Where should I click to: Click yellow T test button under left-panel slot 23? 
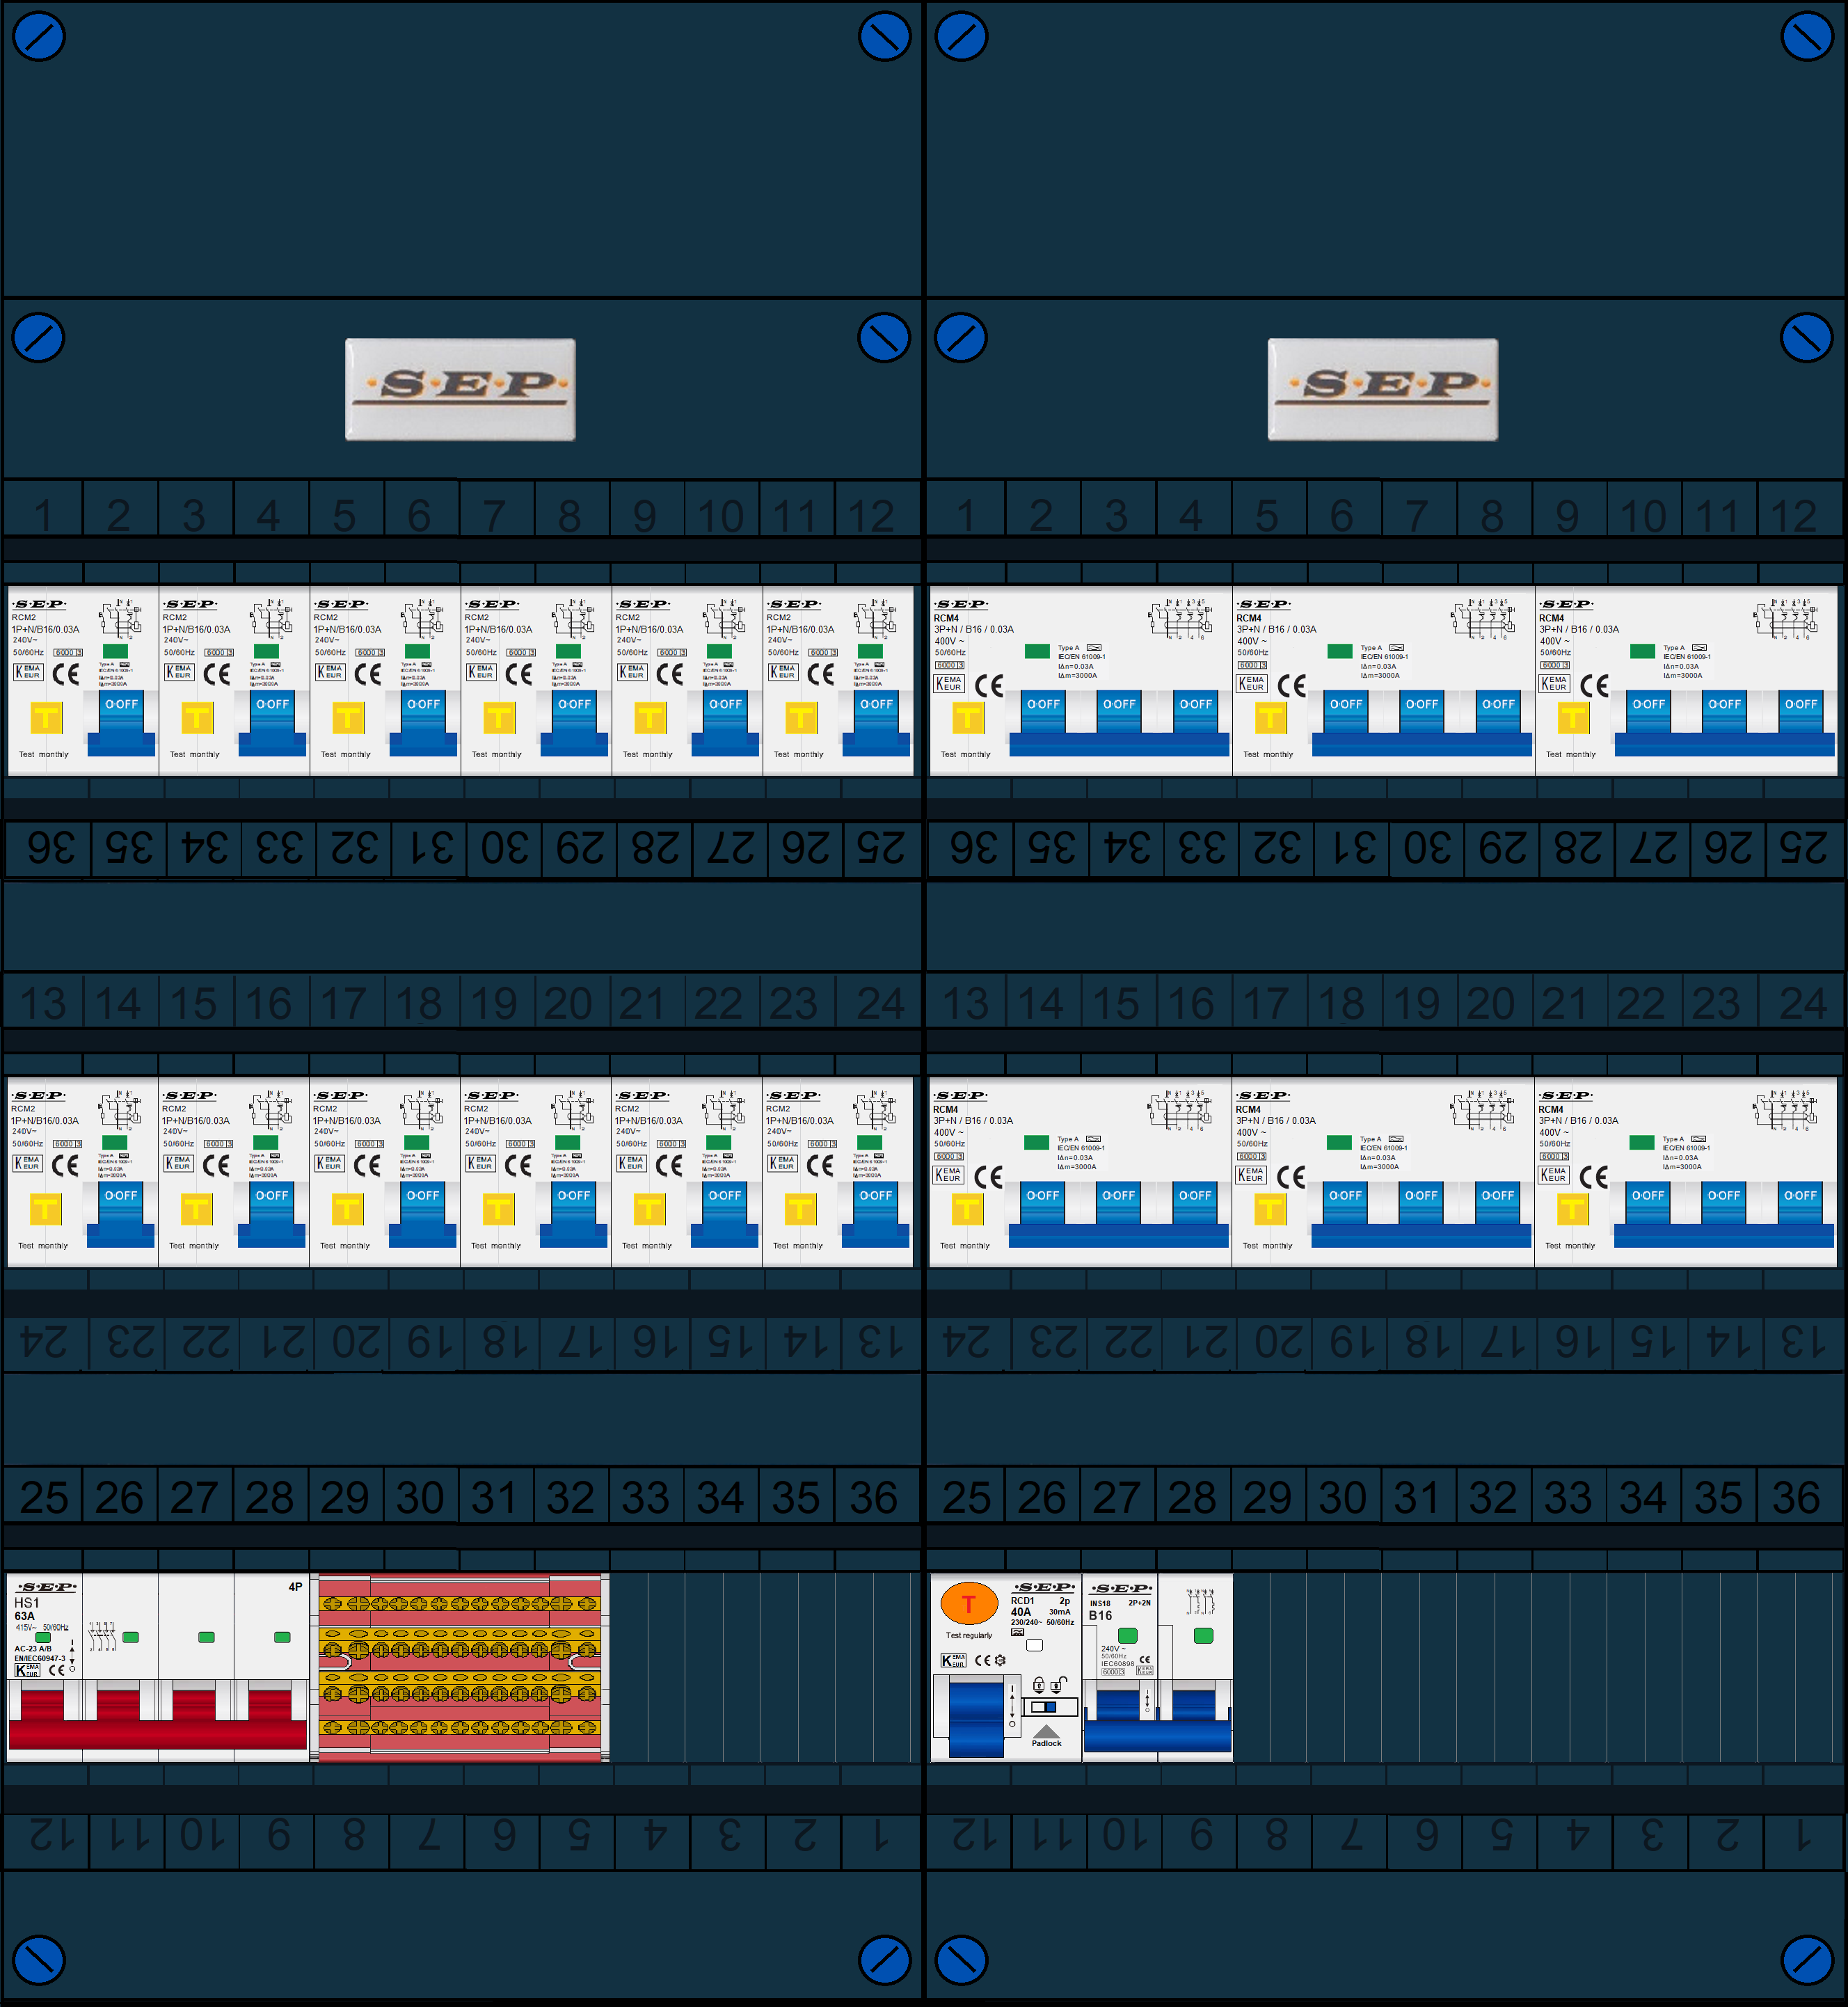point(800,1208)
